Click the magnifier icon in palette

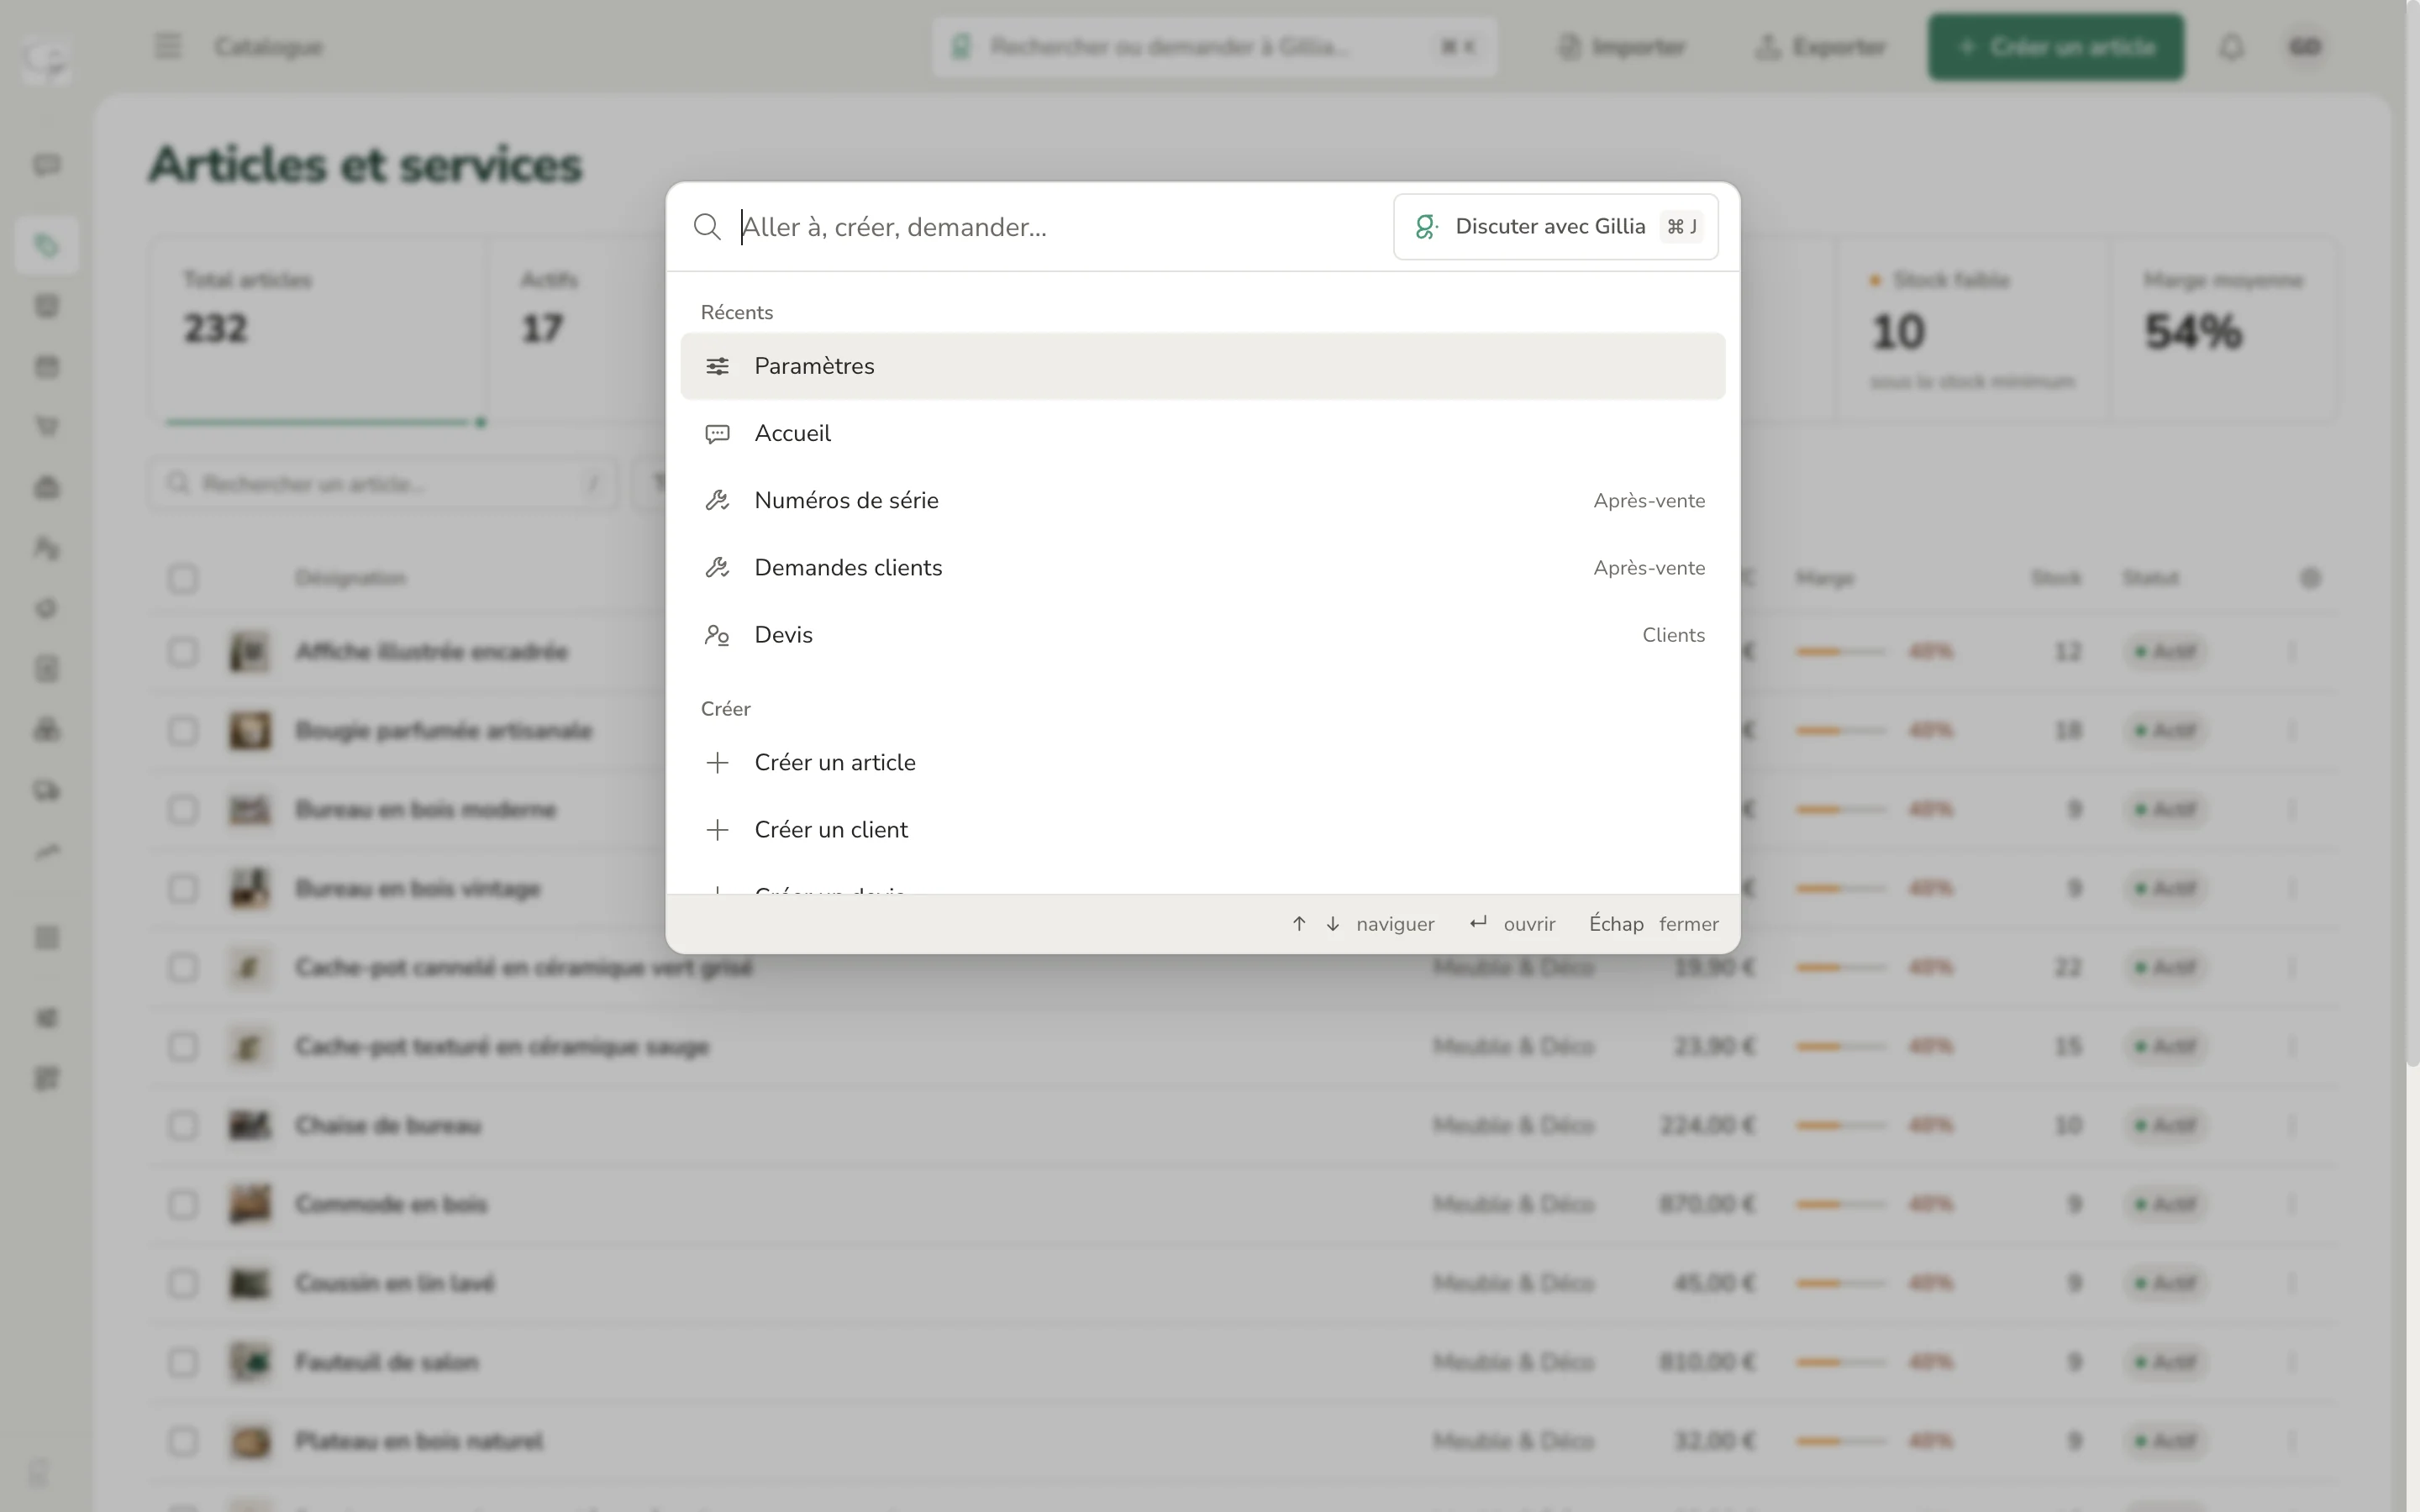[x=707, y=227]
